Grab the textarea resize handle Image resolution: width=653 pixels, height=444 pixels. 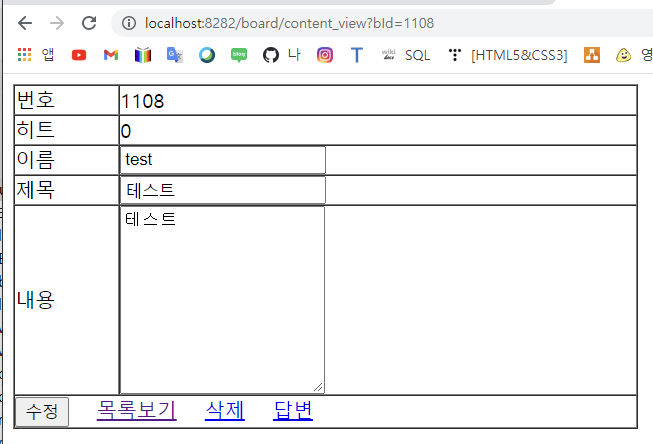[x=318, y=387]
